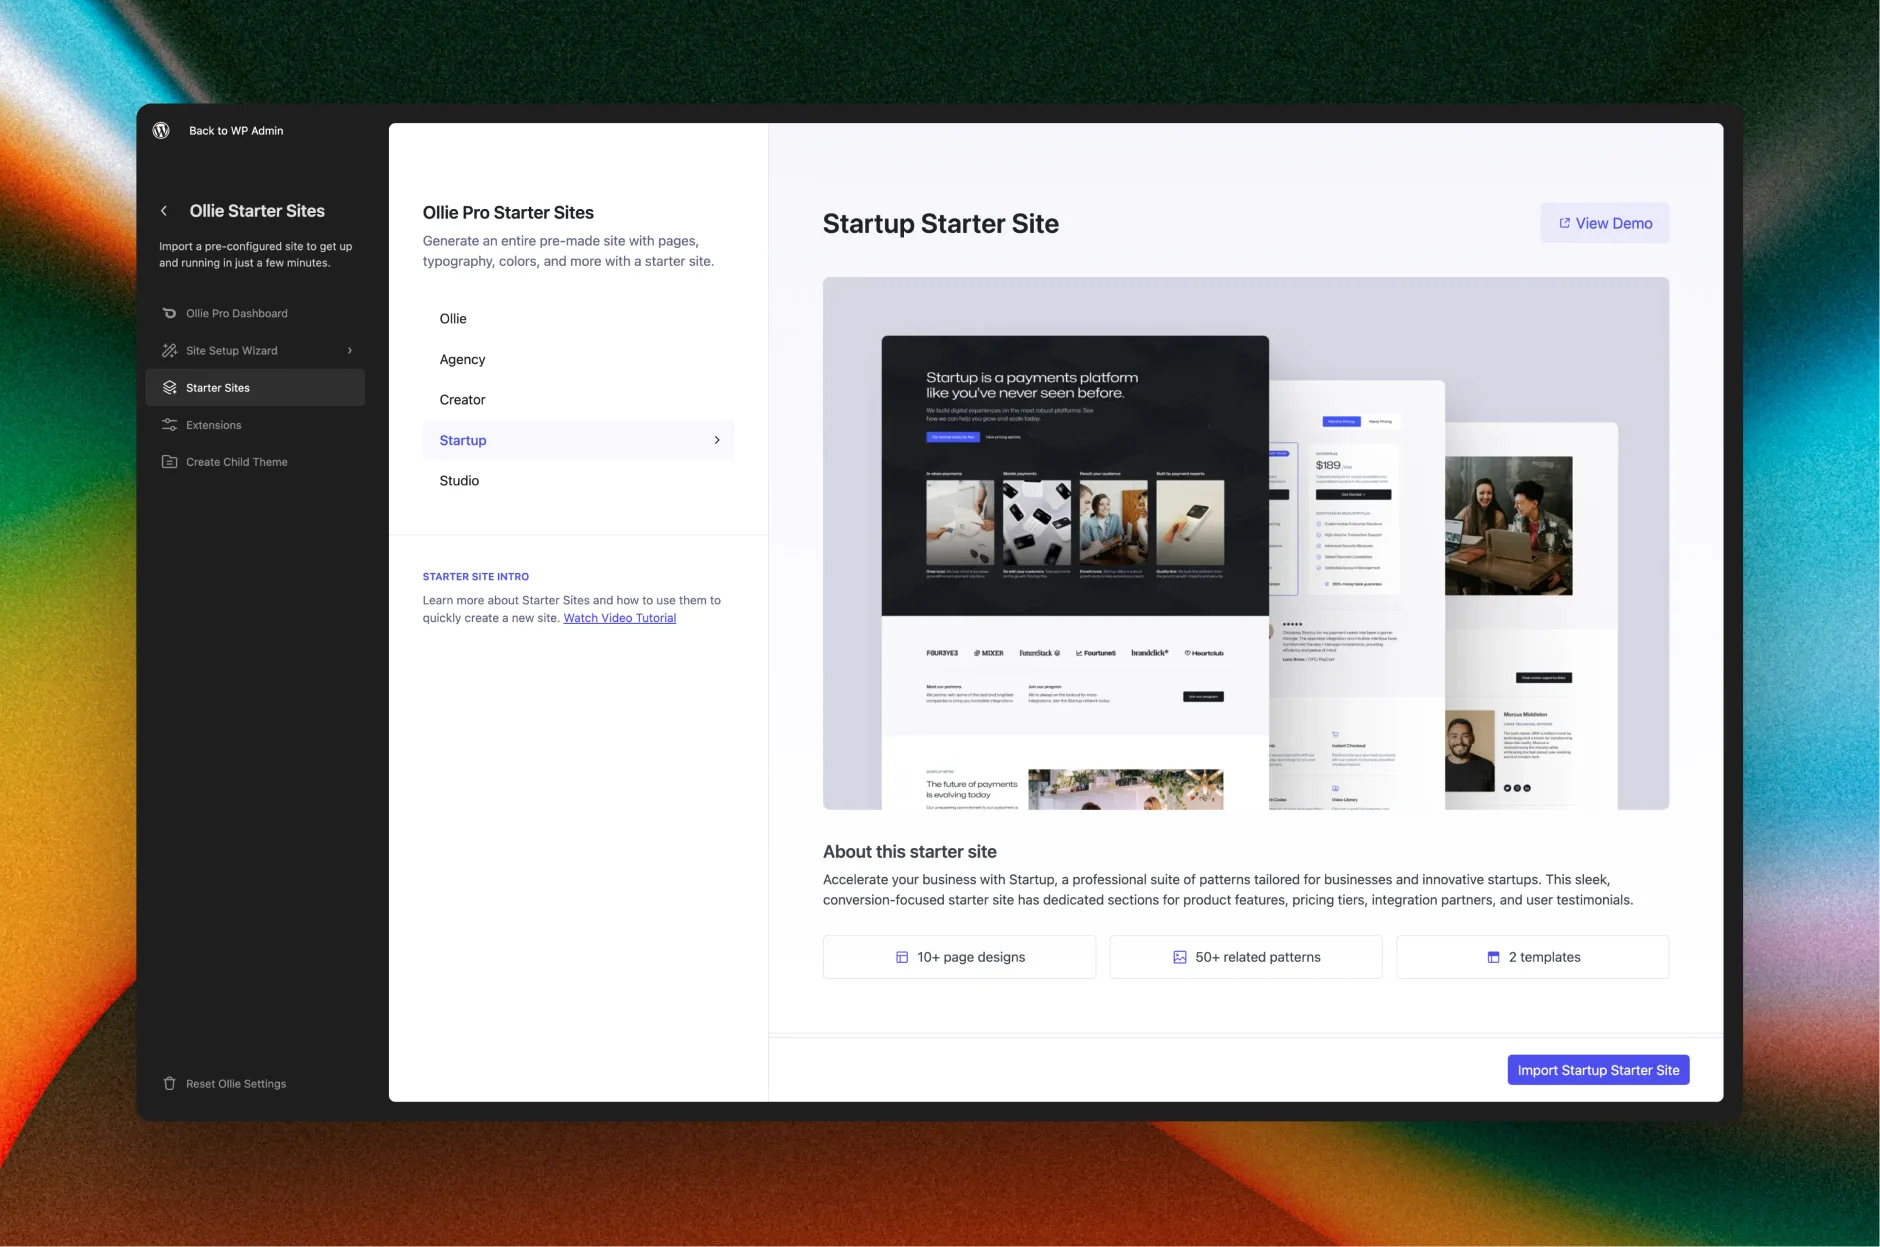Select the Ollie starter site
This screenshot has width=1880, height=1247.
pyautogui.click(x=453, y=319)
